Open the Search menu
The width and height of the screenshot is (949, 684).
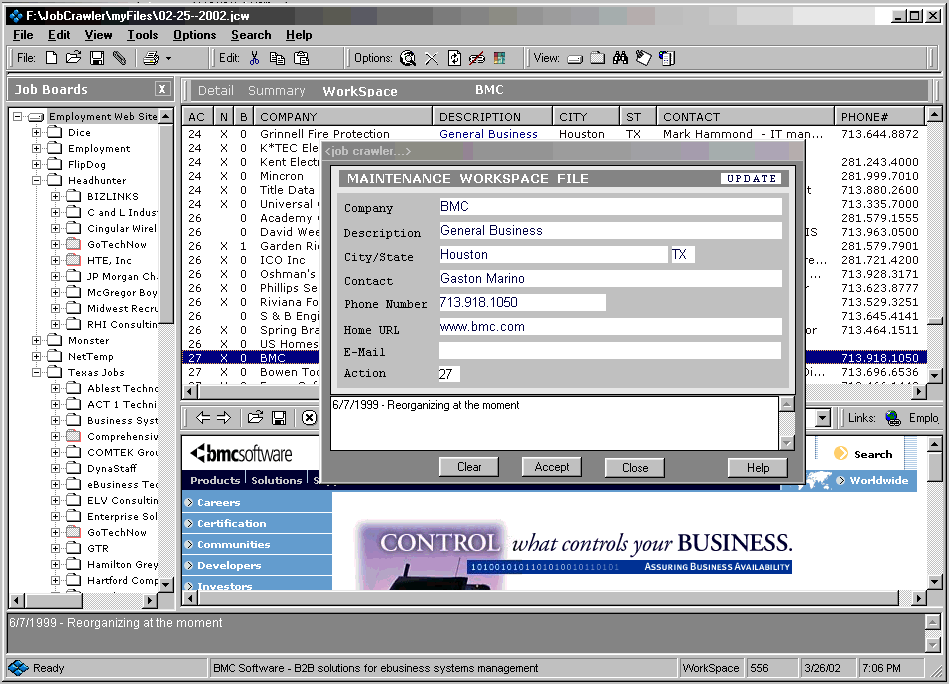[x=251, y=35]
